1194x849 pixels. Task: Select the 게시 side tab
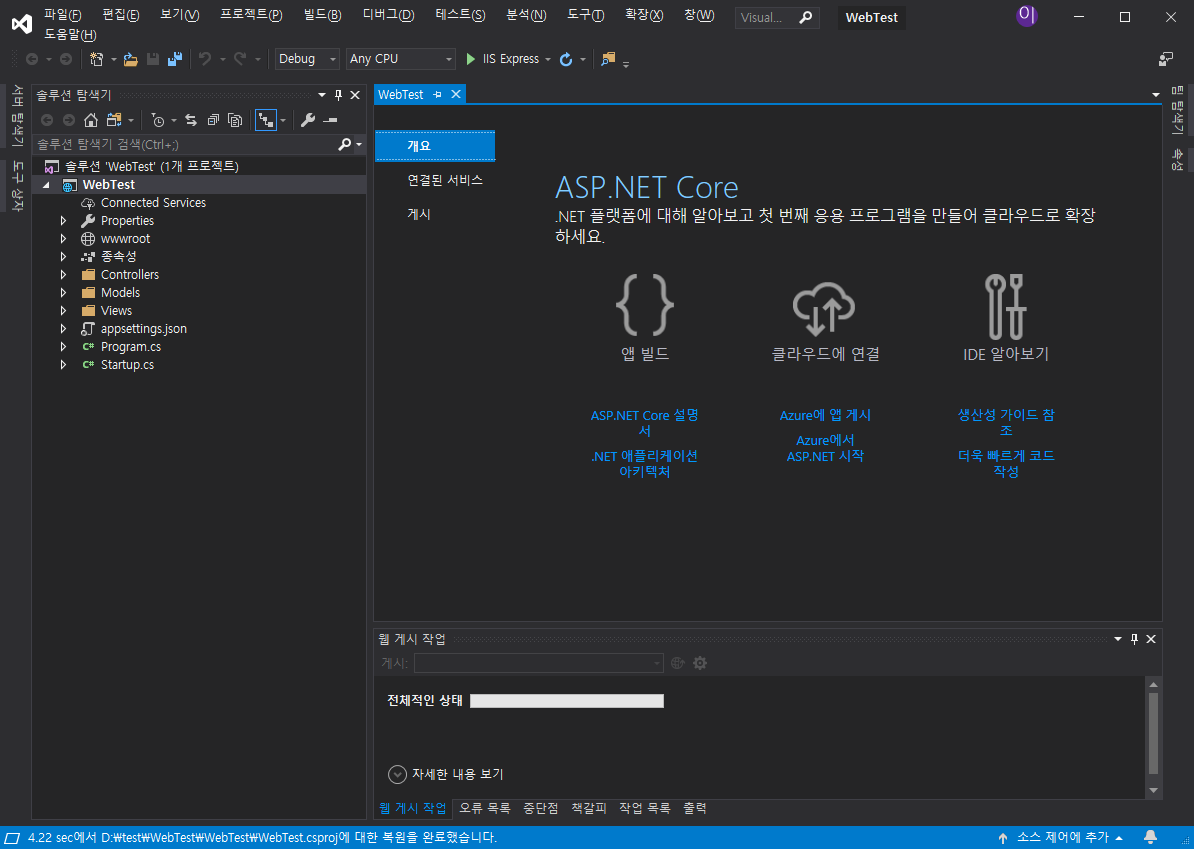(x=419, y=215)
